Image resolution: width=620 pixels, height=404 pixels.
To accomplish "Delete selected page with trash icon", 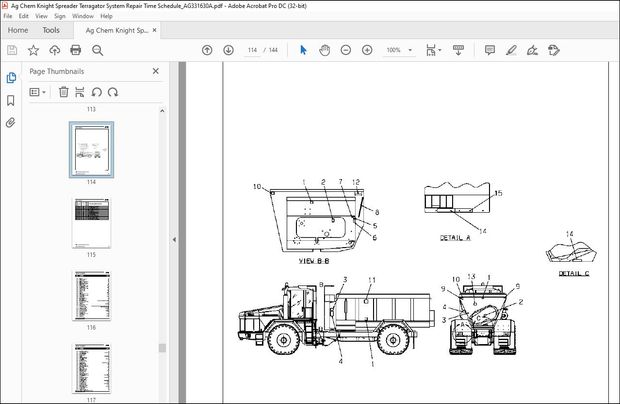I will [64, 92].
